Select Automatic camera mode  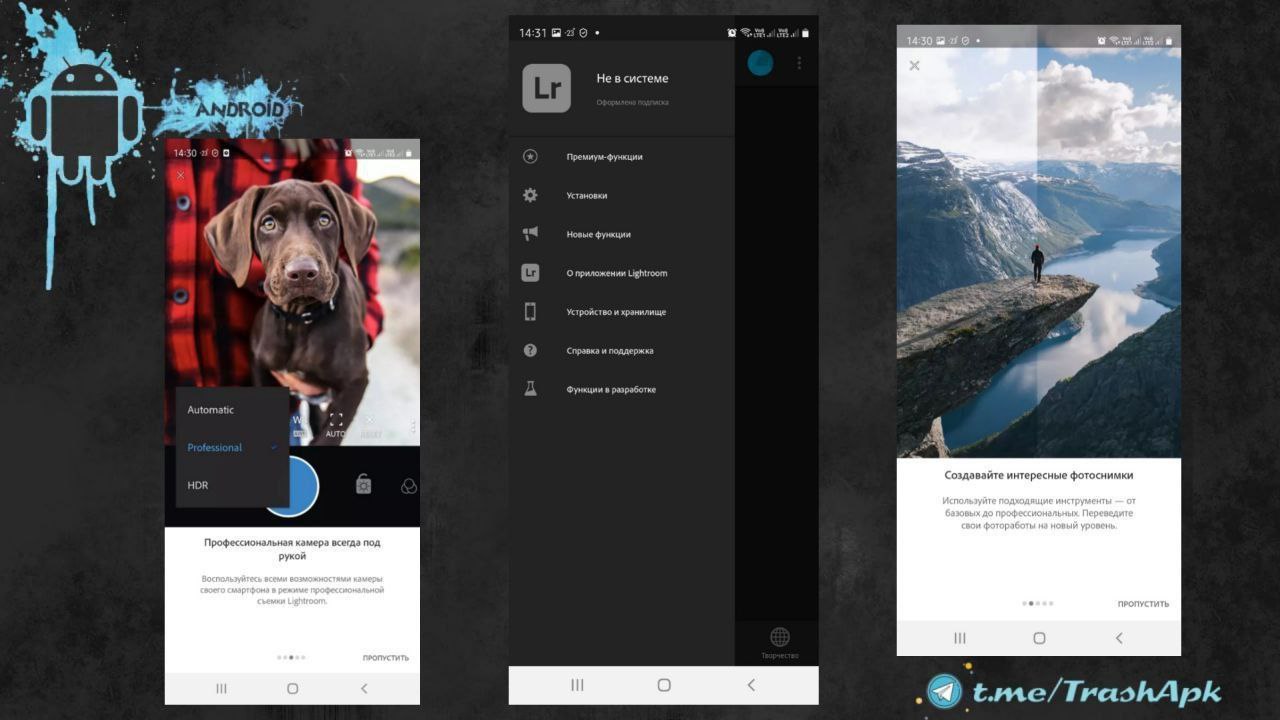[x=211, y=410]
